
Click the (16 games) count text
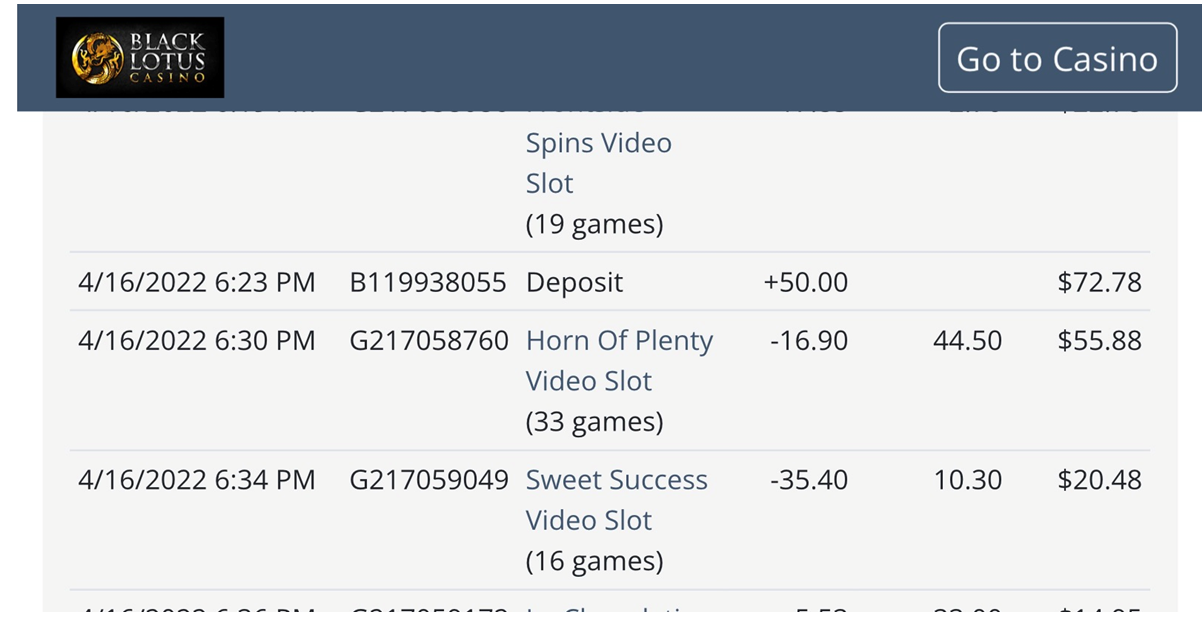click(594, 561)
